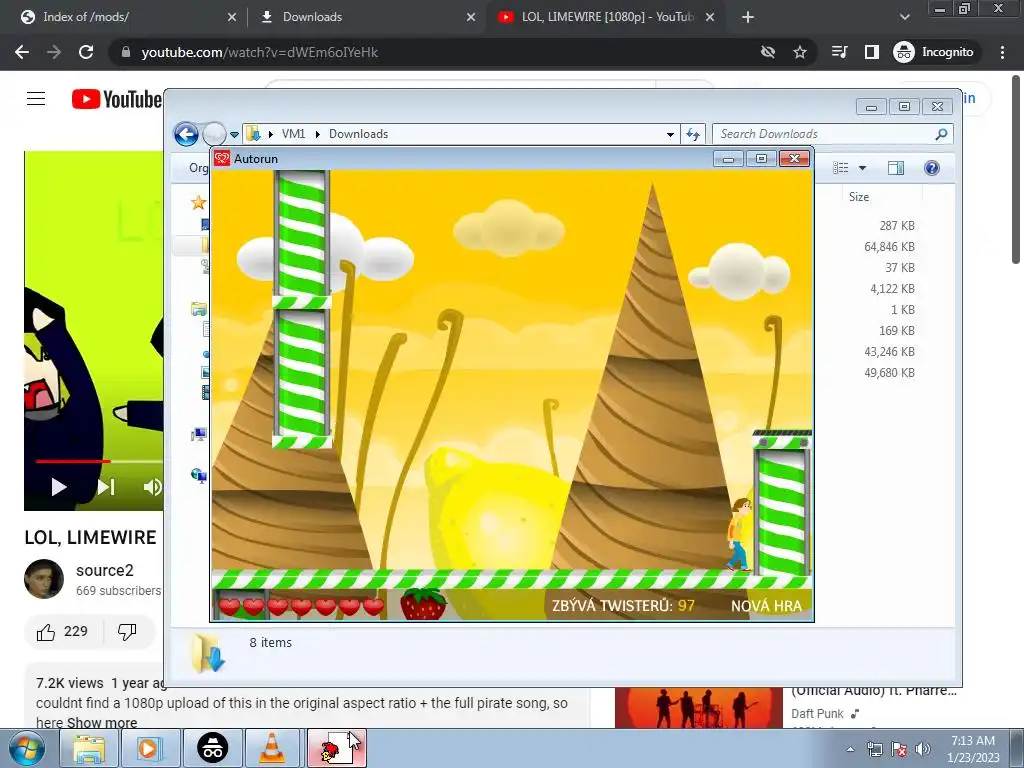Close the Index of /mods/ tab

232,17
